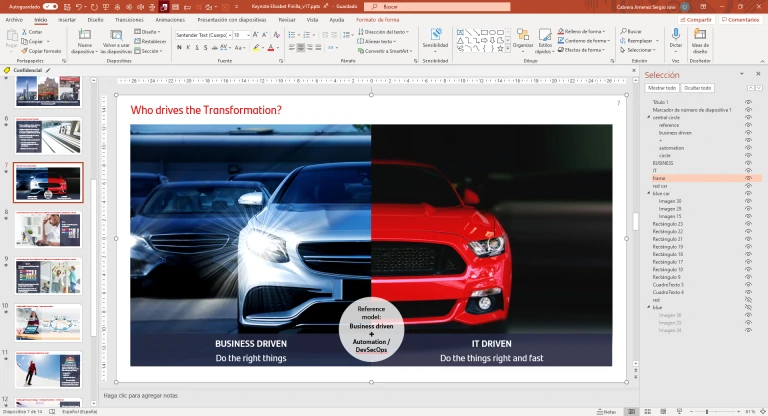Collapse the 'central circle' group

click(x=648, y=117)
